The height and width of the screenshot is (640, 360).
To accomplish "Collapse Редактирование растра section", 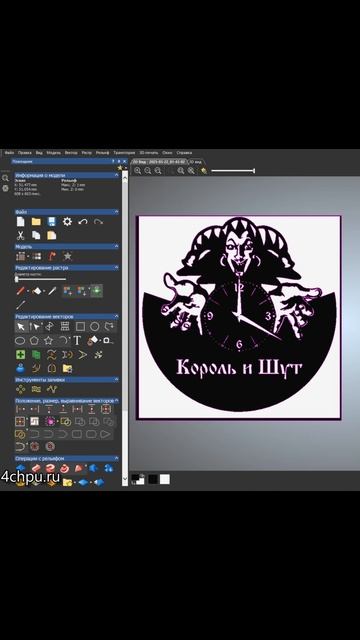I will [117, 268].
